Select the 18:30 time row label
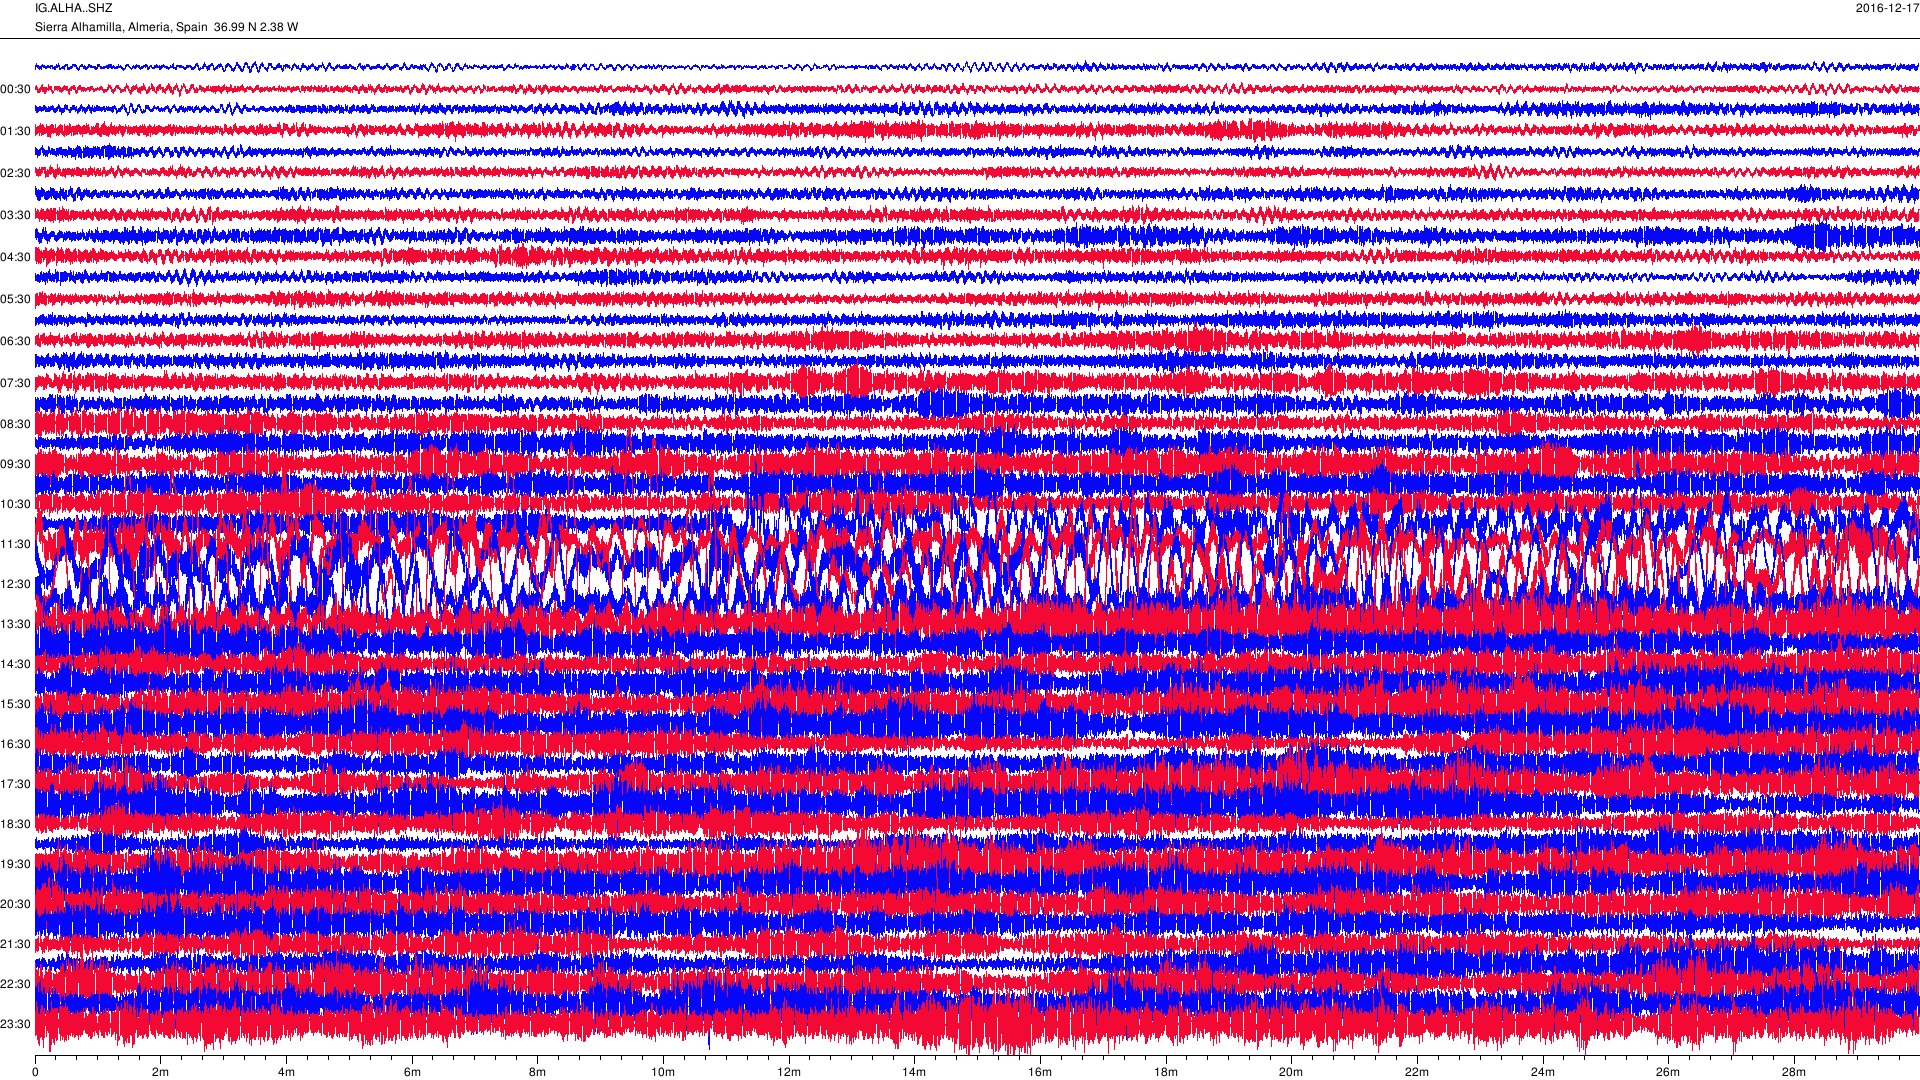 16,824
